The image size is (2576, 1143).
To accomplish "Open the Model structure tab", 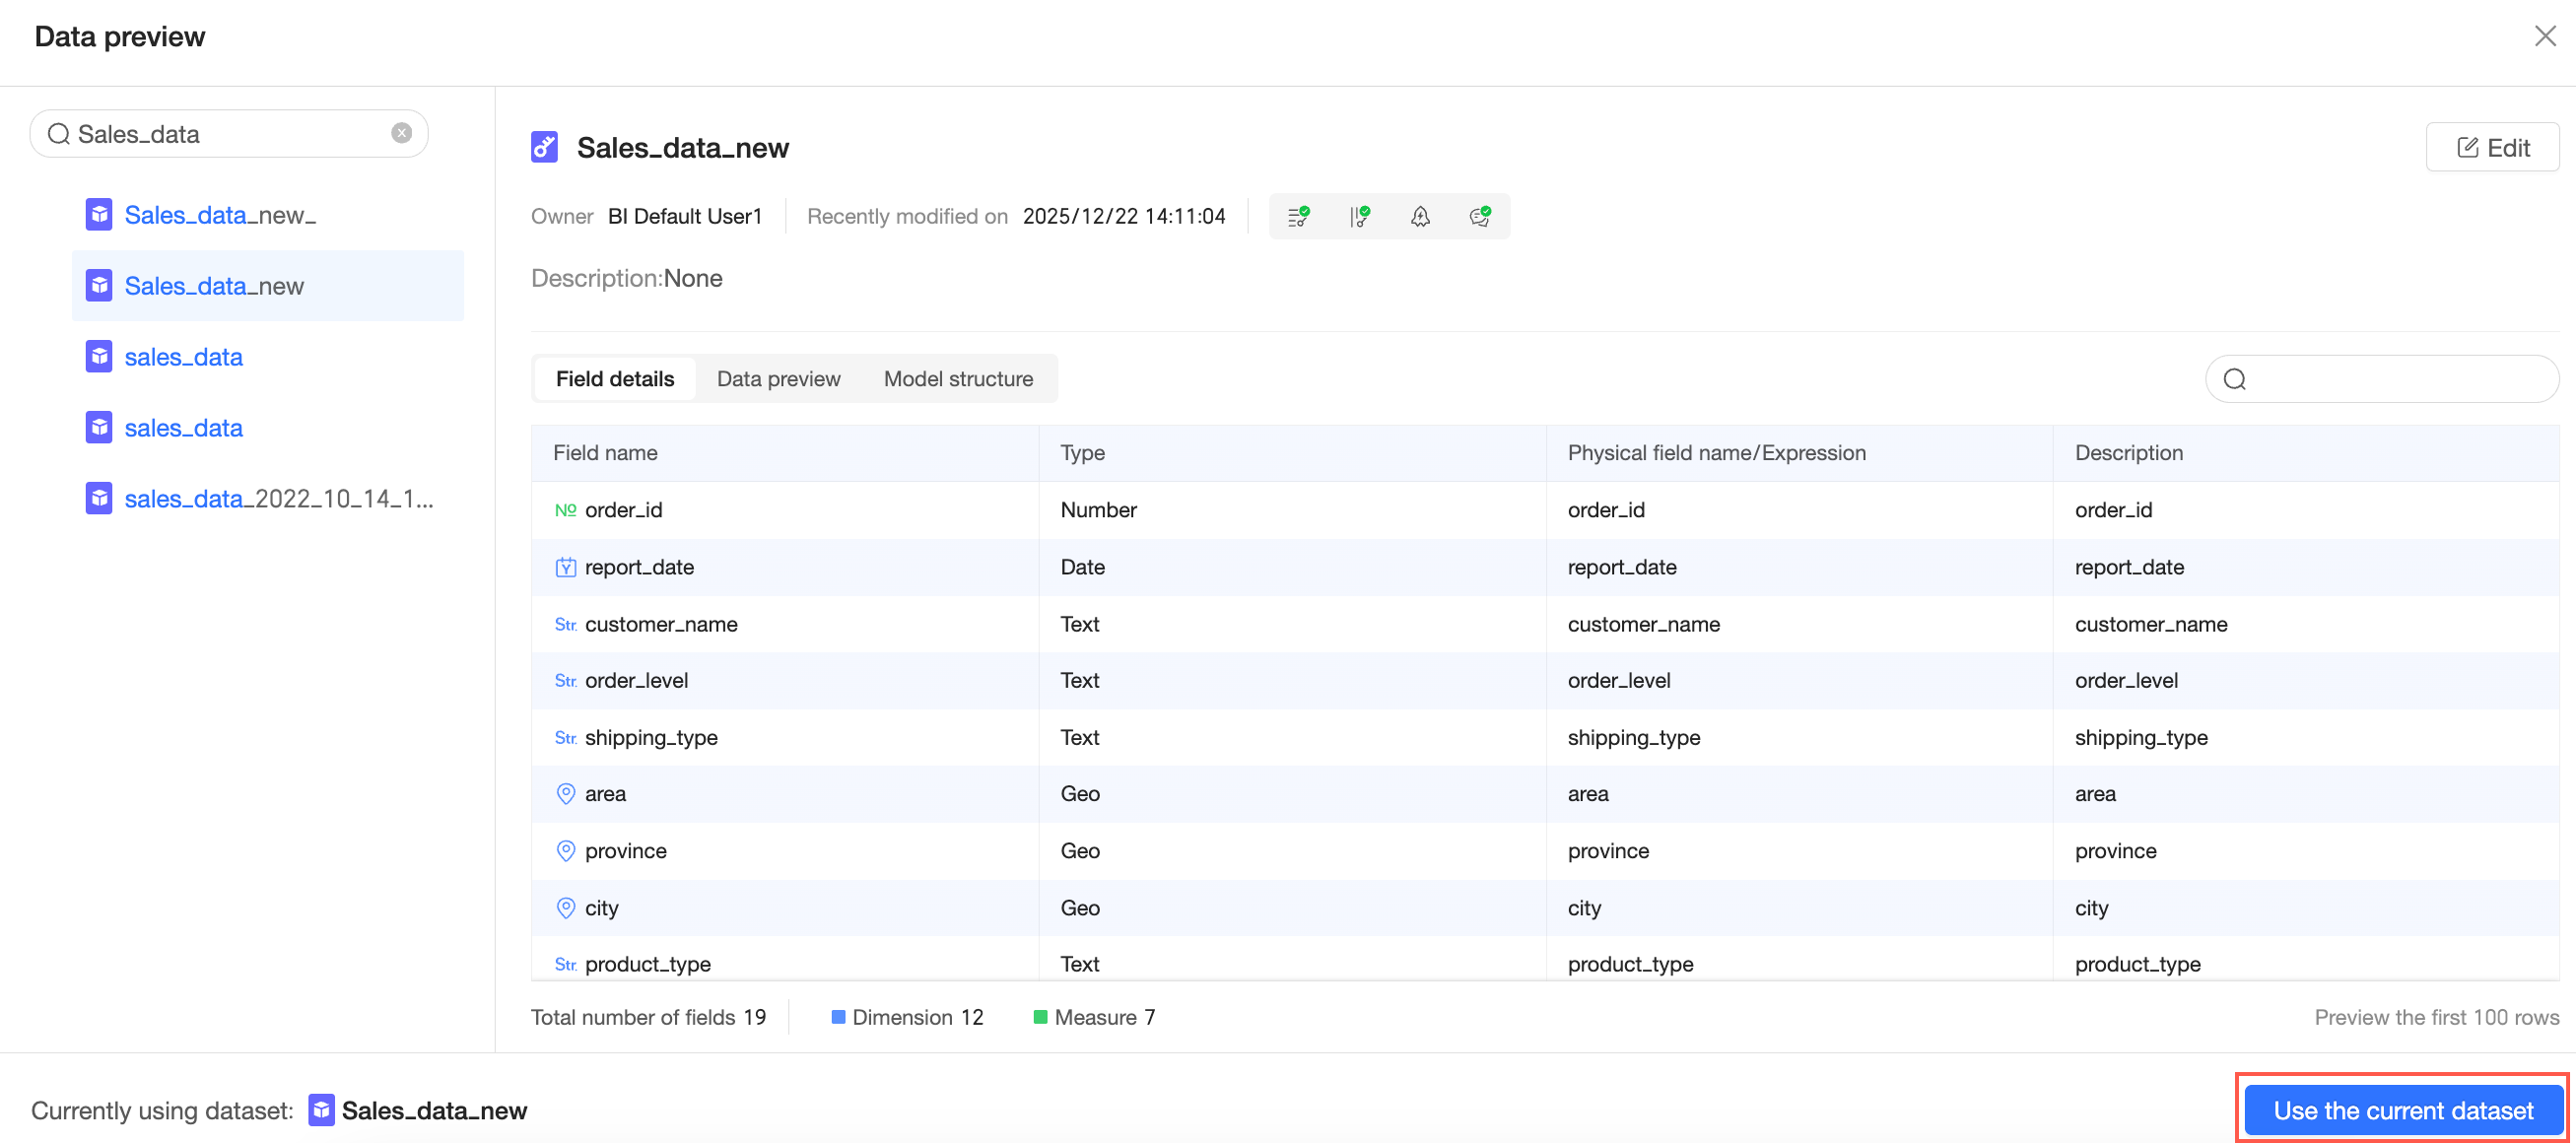I will click(958, 379).
